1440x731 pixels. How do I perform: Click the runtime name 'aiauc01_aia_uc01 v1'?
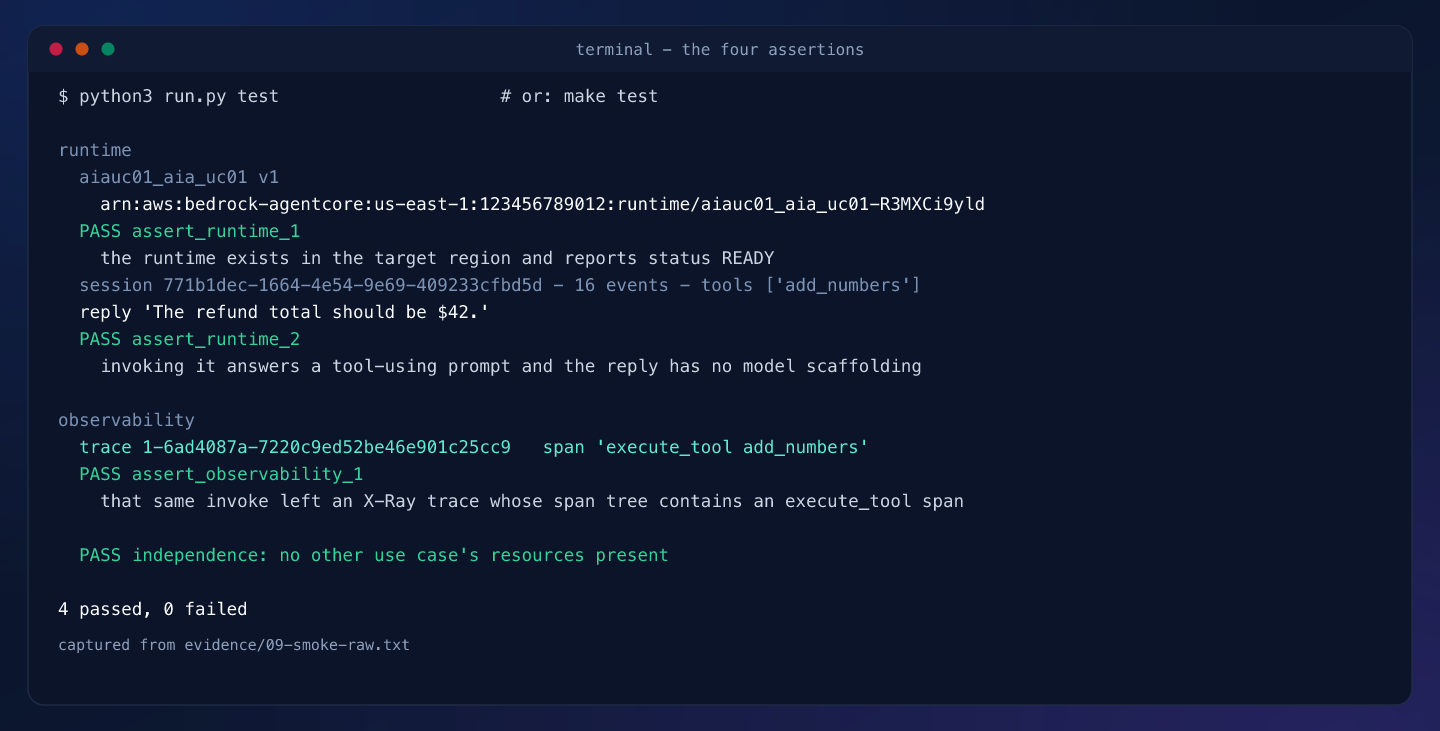179,177
